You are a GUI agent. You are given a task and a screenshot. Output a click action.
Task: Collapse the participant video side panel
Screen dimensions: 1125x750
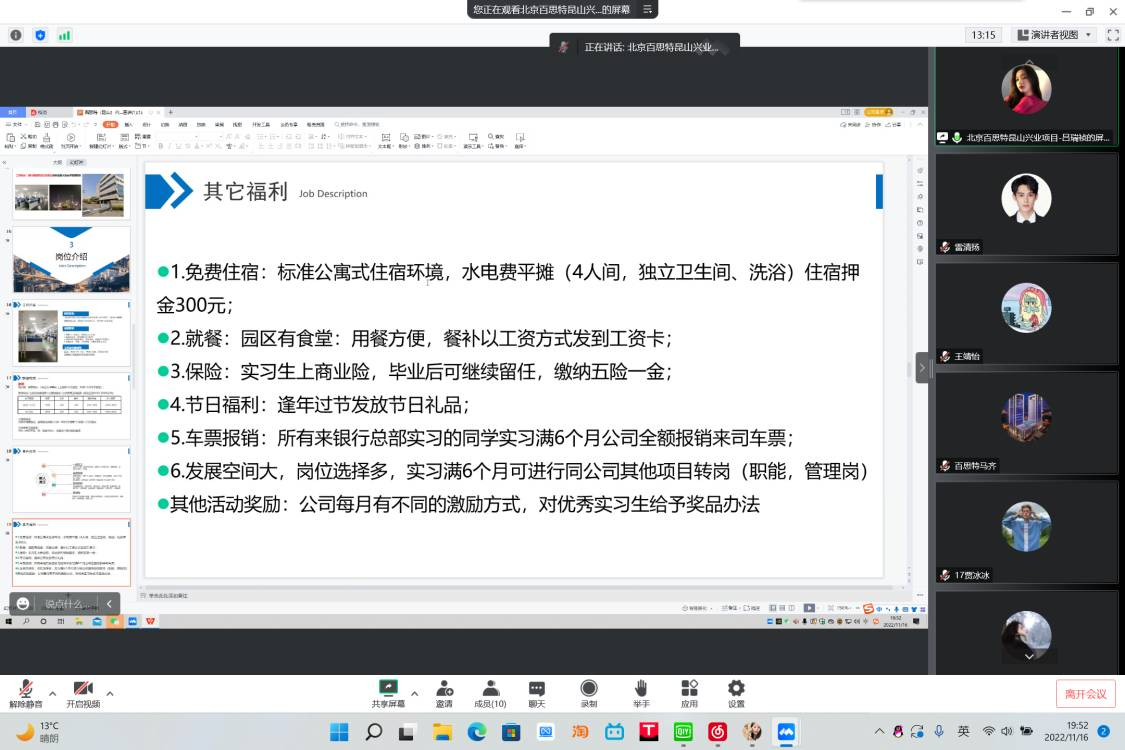(x=922, y=368)
